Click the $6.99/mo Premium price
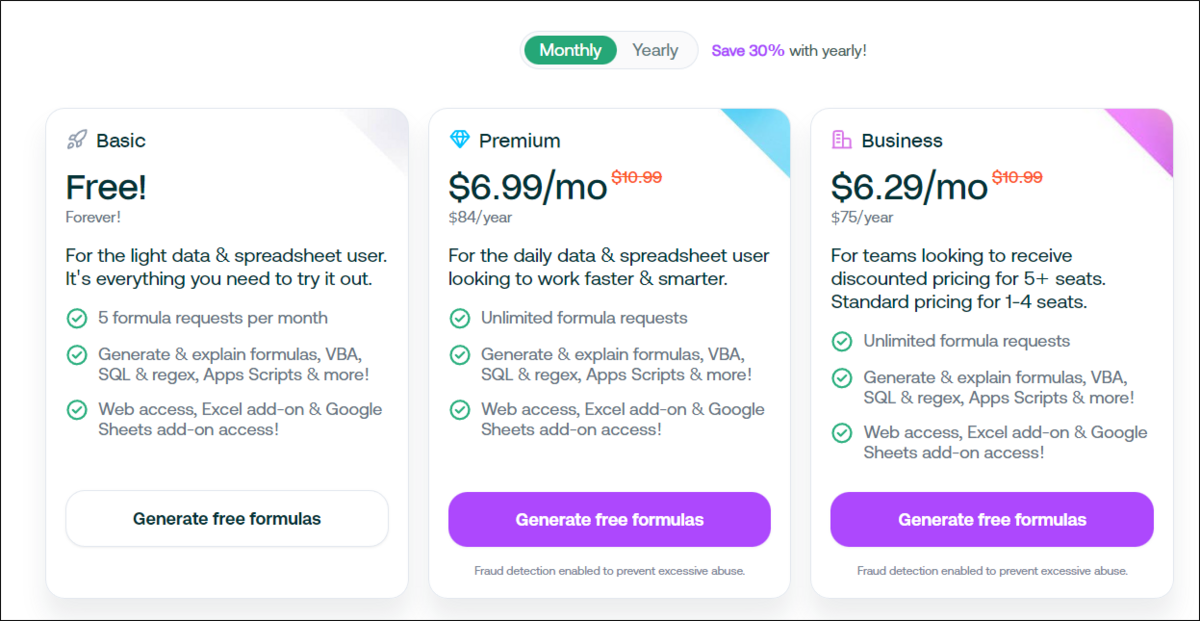The image size is (1200, 621). [527, 187]
